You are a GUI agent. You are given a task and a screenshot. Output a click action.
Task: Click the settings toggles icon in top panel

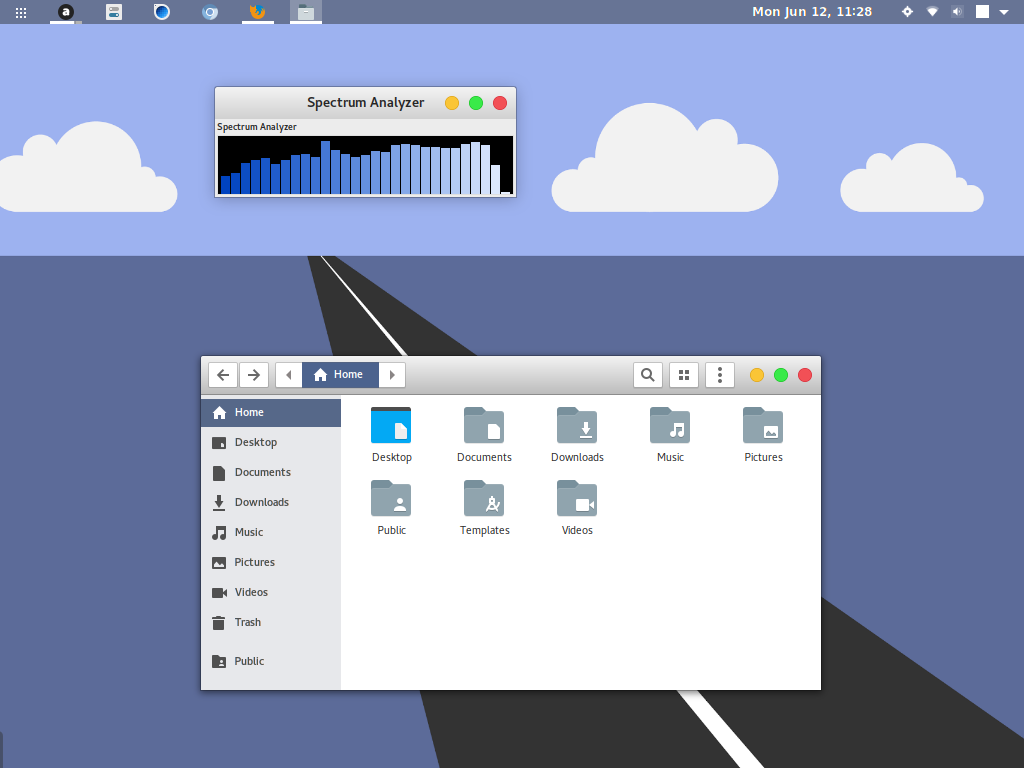click(114, 12)
